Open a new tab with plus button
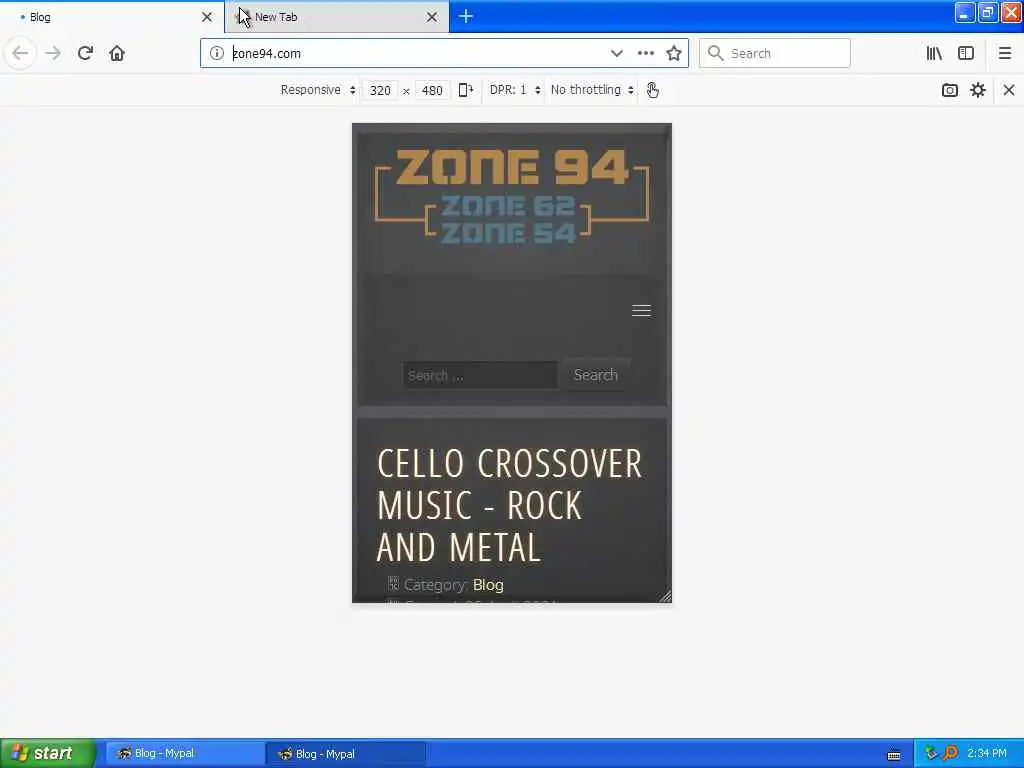1024x768 pixels. pos(466,16)
